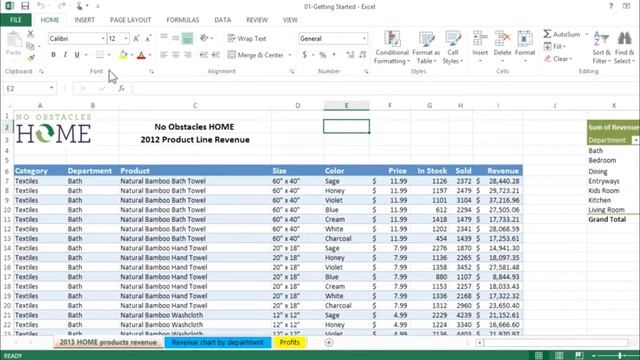
Task: Apply Italic formatting
Action: (x=65, y=55)
